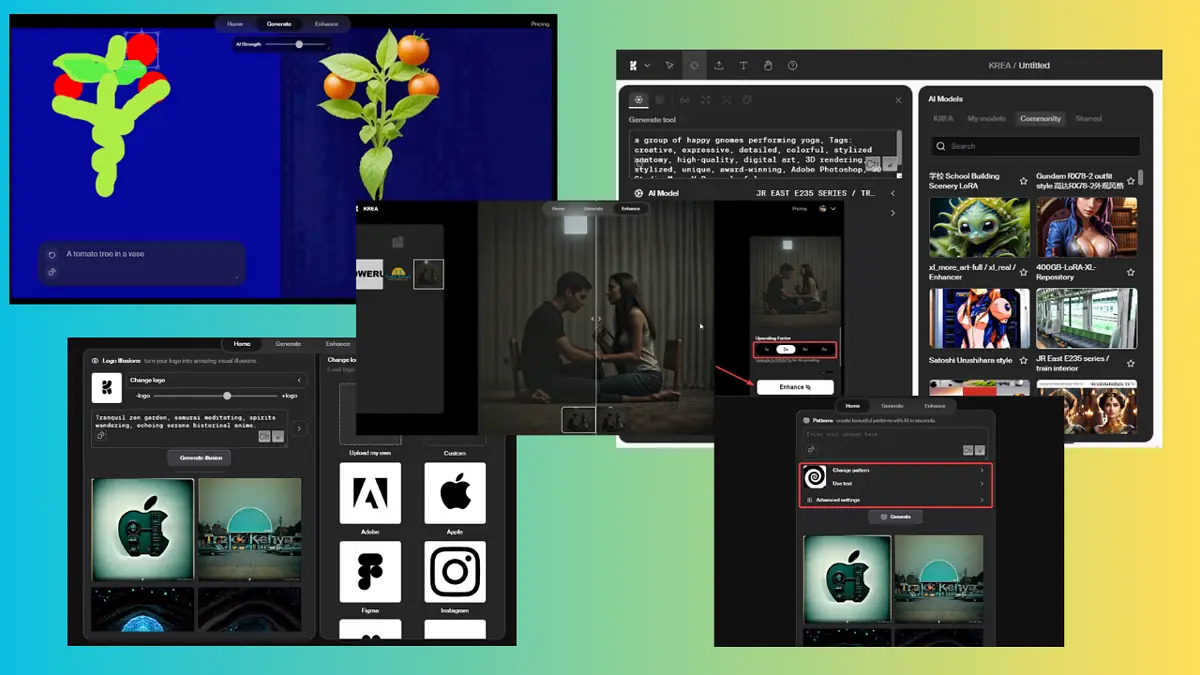The height and width of the screenshot is (675, 1200).
Task: Open the Change logo dropdown
Action: coord(215,380)
